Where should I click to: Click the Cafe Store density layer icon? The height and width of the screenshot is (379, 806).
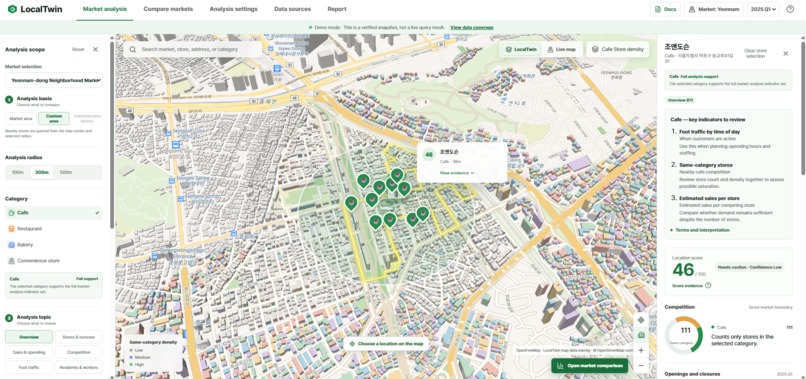[595, 49]
